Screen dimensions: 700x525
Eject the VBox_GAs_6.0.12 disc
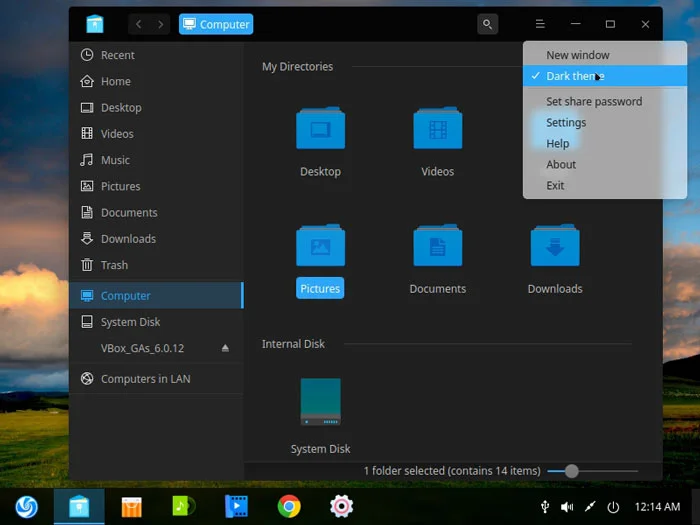click(x=225, y=348)
